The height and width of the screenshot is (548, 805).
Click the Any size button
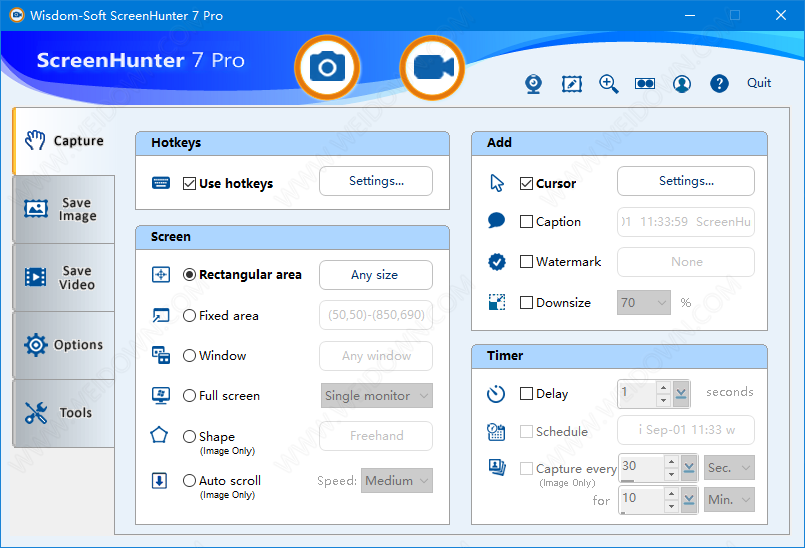click(376, 275)
